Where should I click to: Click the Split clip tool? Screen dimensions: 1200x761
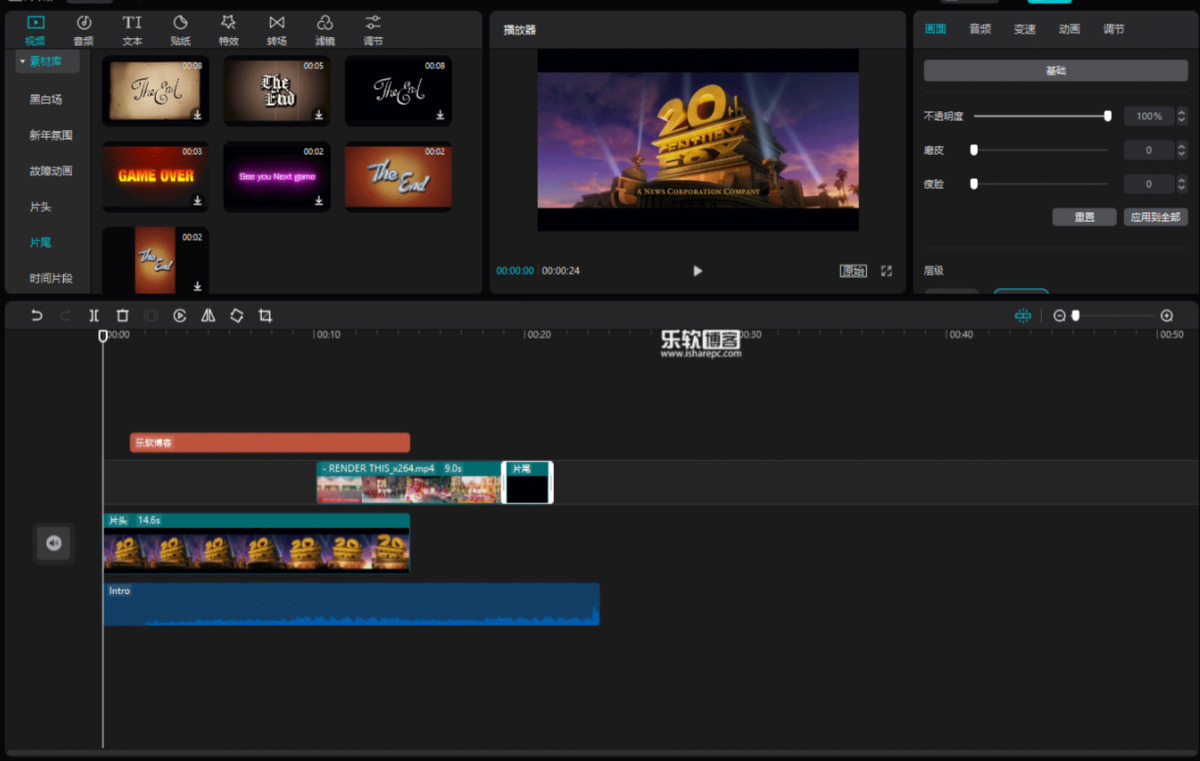point(94,315)
